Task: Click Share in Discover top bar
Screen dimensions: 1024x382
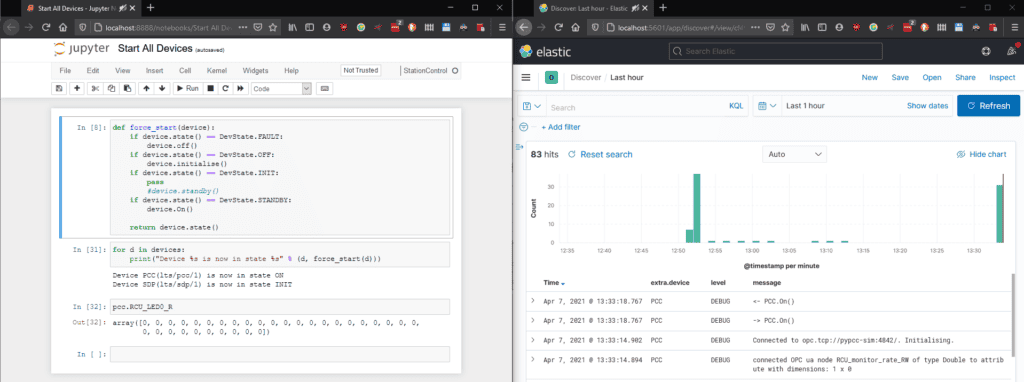Action: pyautogui.click(x=965, y=77)
